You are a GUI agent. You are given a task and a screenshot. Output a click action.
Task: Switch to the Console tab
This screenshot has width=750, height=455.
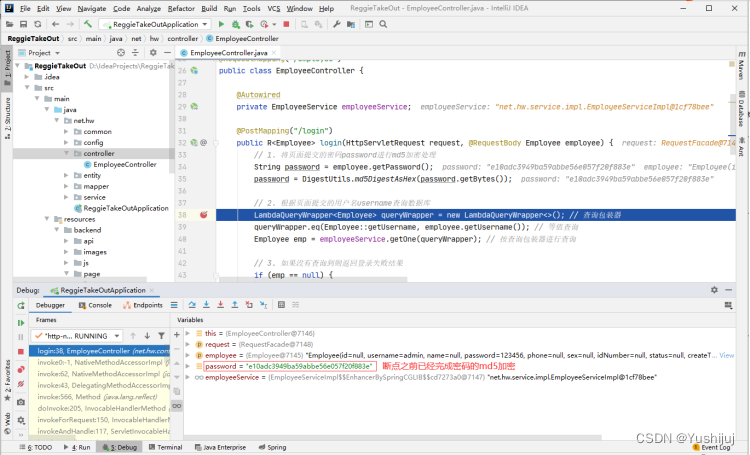[95, 305]
